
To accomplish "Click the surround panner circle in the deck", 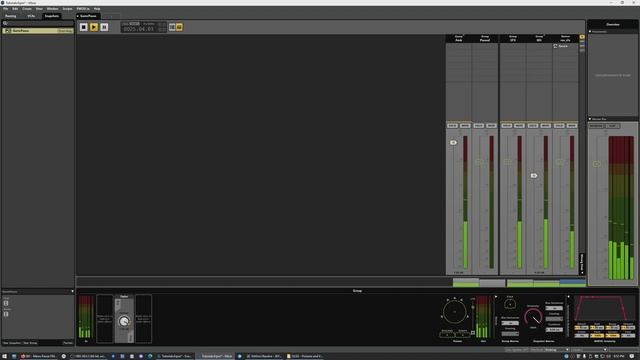I will click(454, 312).
